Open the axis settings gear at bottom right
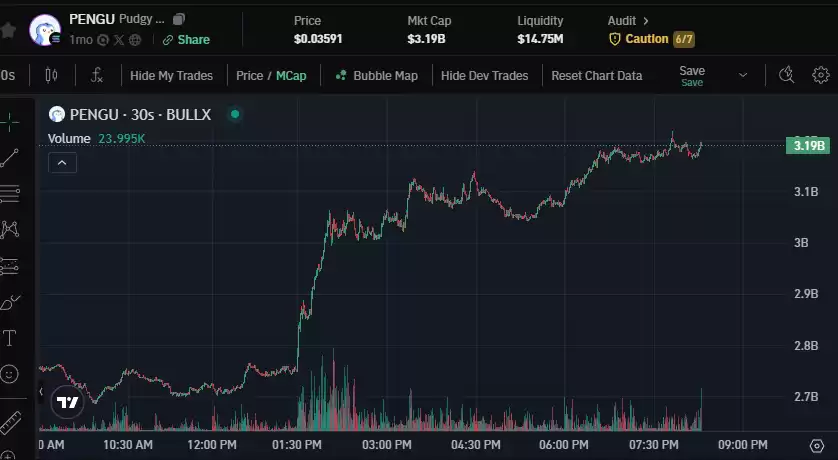838x460 pixels. coord(816,445)
